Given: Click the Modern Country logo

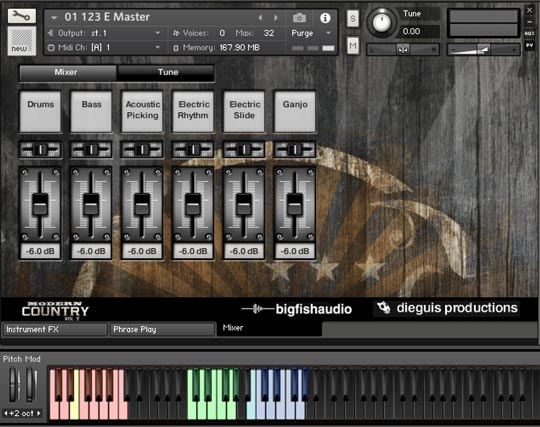Looking at the screenshot, I should [x=55, y=310].
